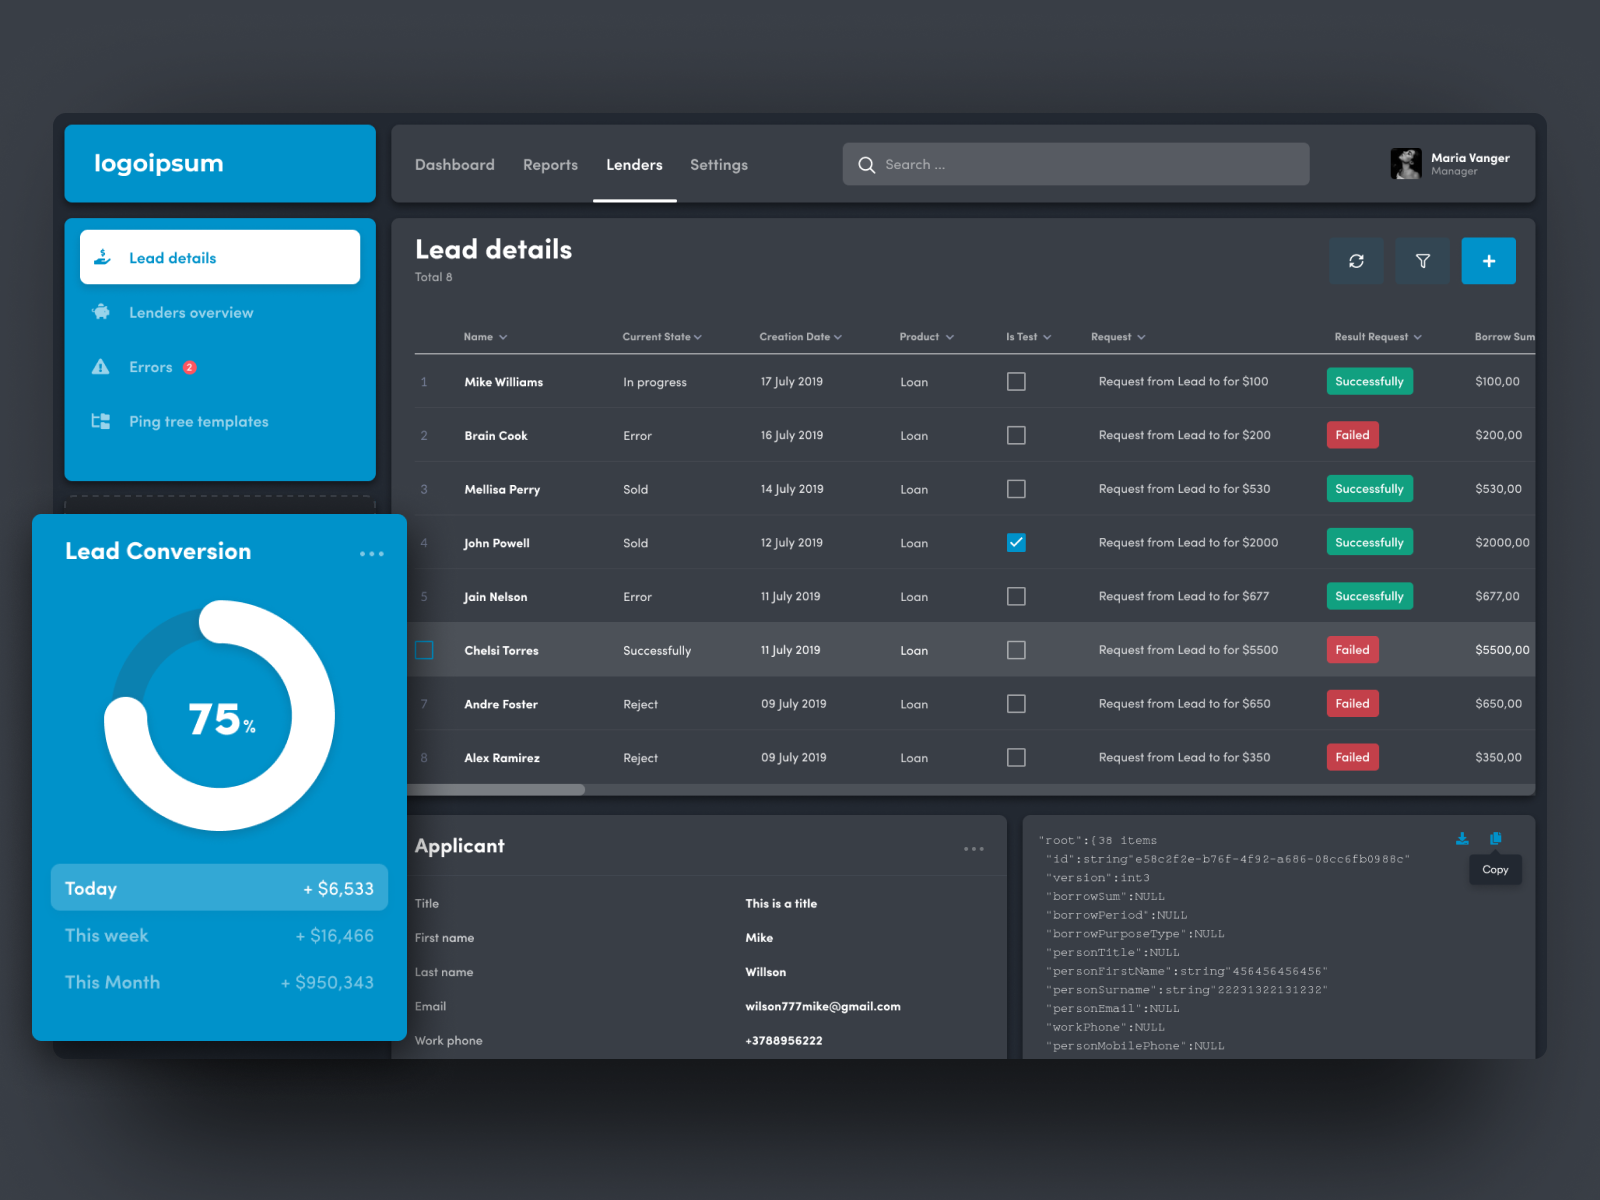
Task: Click the 75% conversion progress ring
Action: (218, 716)
